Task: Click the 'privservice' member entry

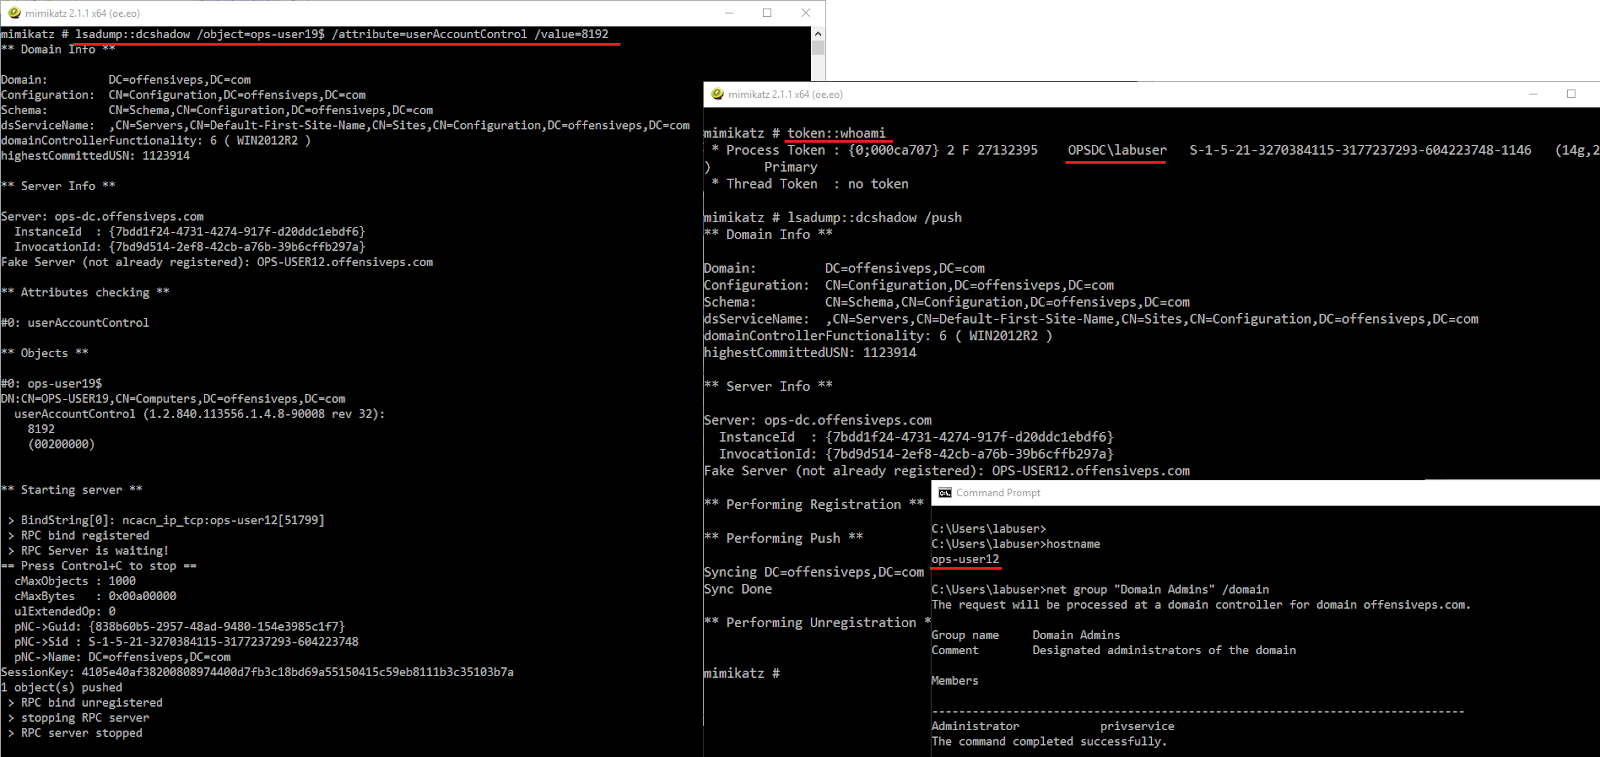Action: (1137, 726)
